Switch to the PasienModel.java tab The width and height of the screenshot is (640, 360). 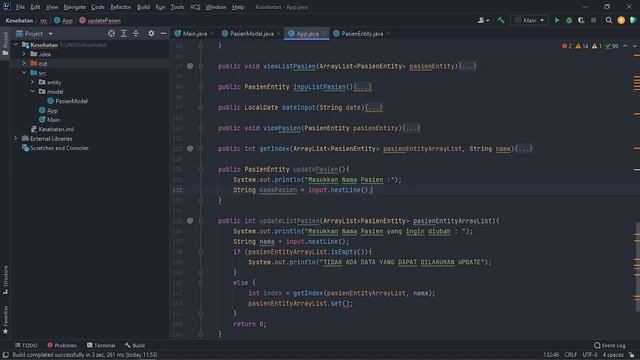click(x=251, y=33)
